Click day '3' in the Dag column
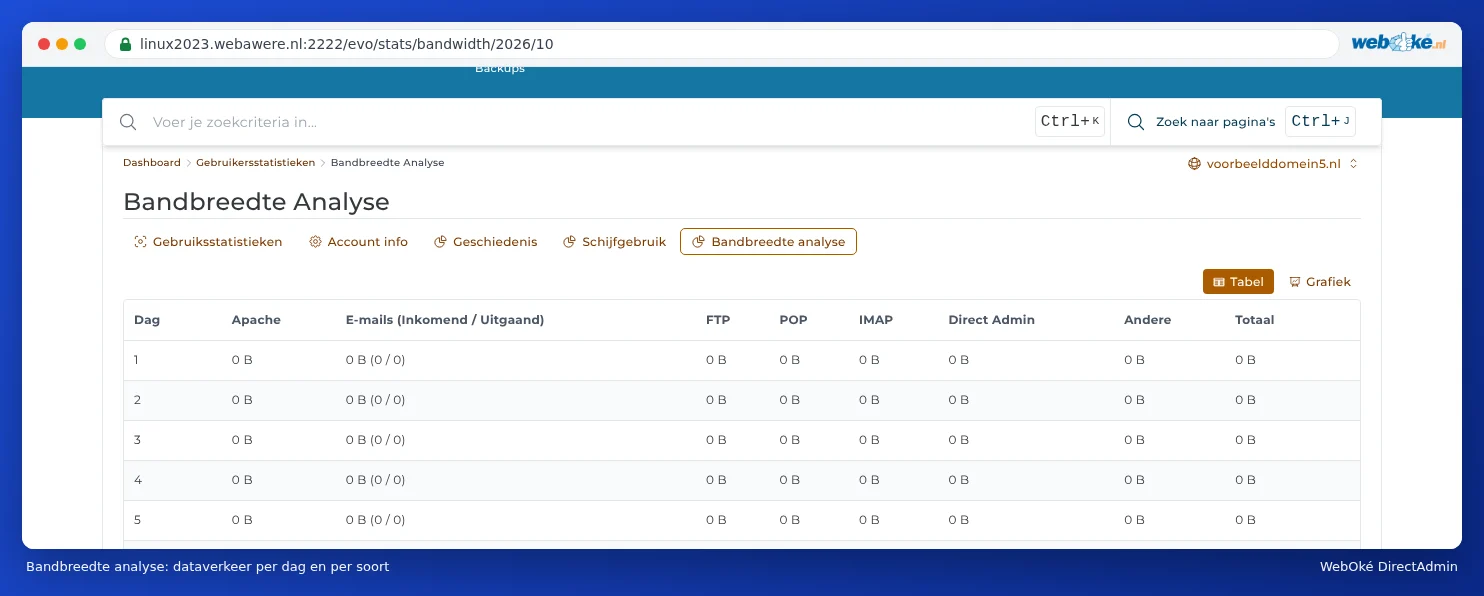 point(138,440)
